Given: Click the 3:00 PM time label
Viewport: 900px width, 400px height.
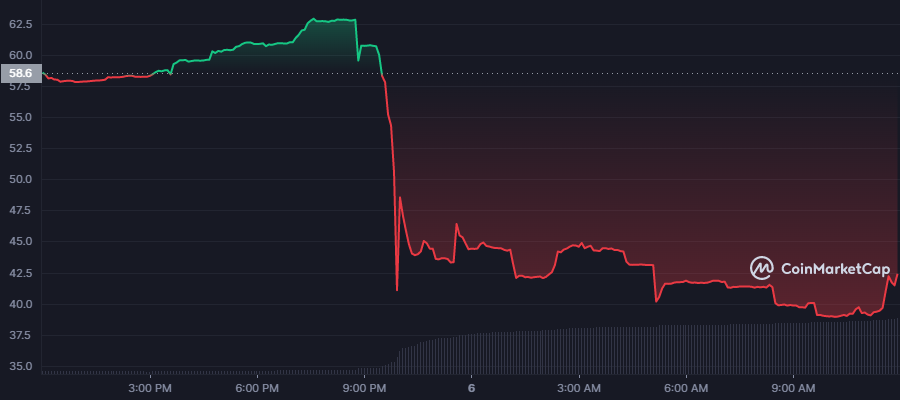Looking at the screenshot, I should click(x=150, y=389).
